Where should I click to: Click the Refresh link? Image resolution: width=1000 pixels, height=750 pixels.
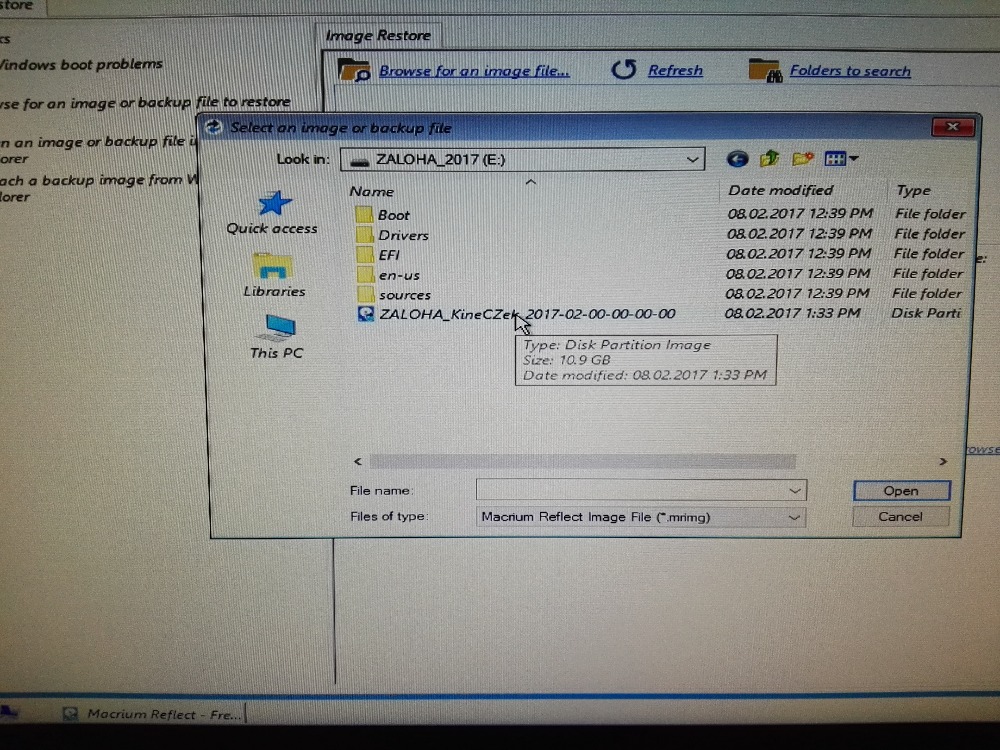(675, 70)
